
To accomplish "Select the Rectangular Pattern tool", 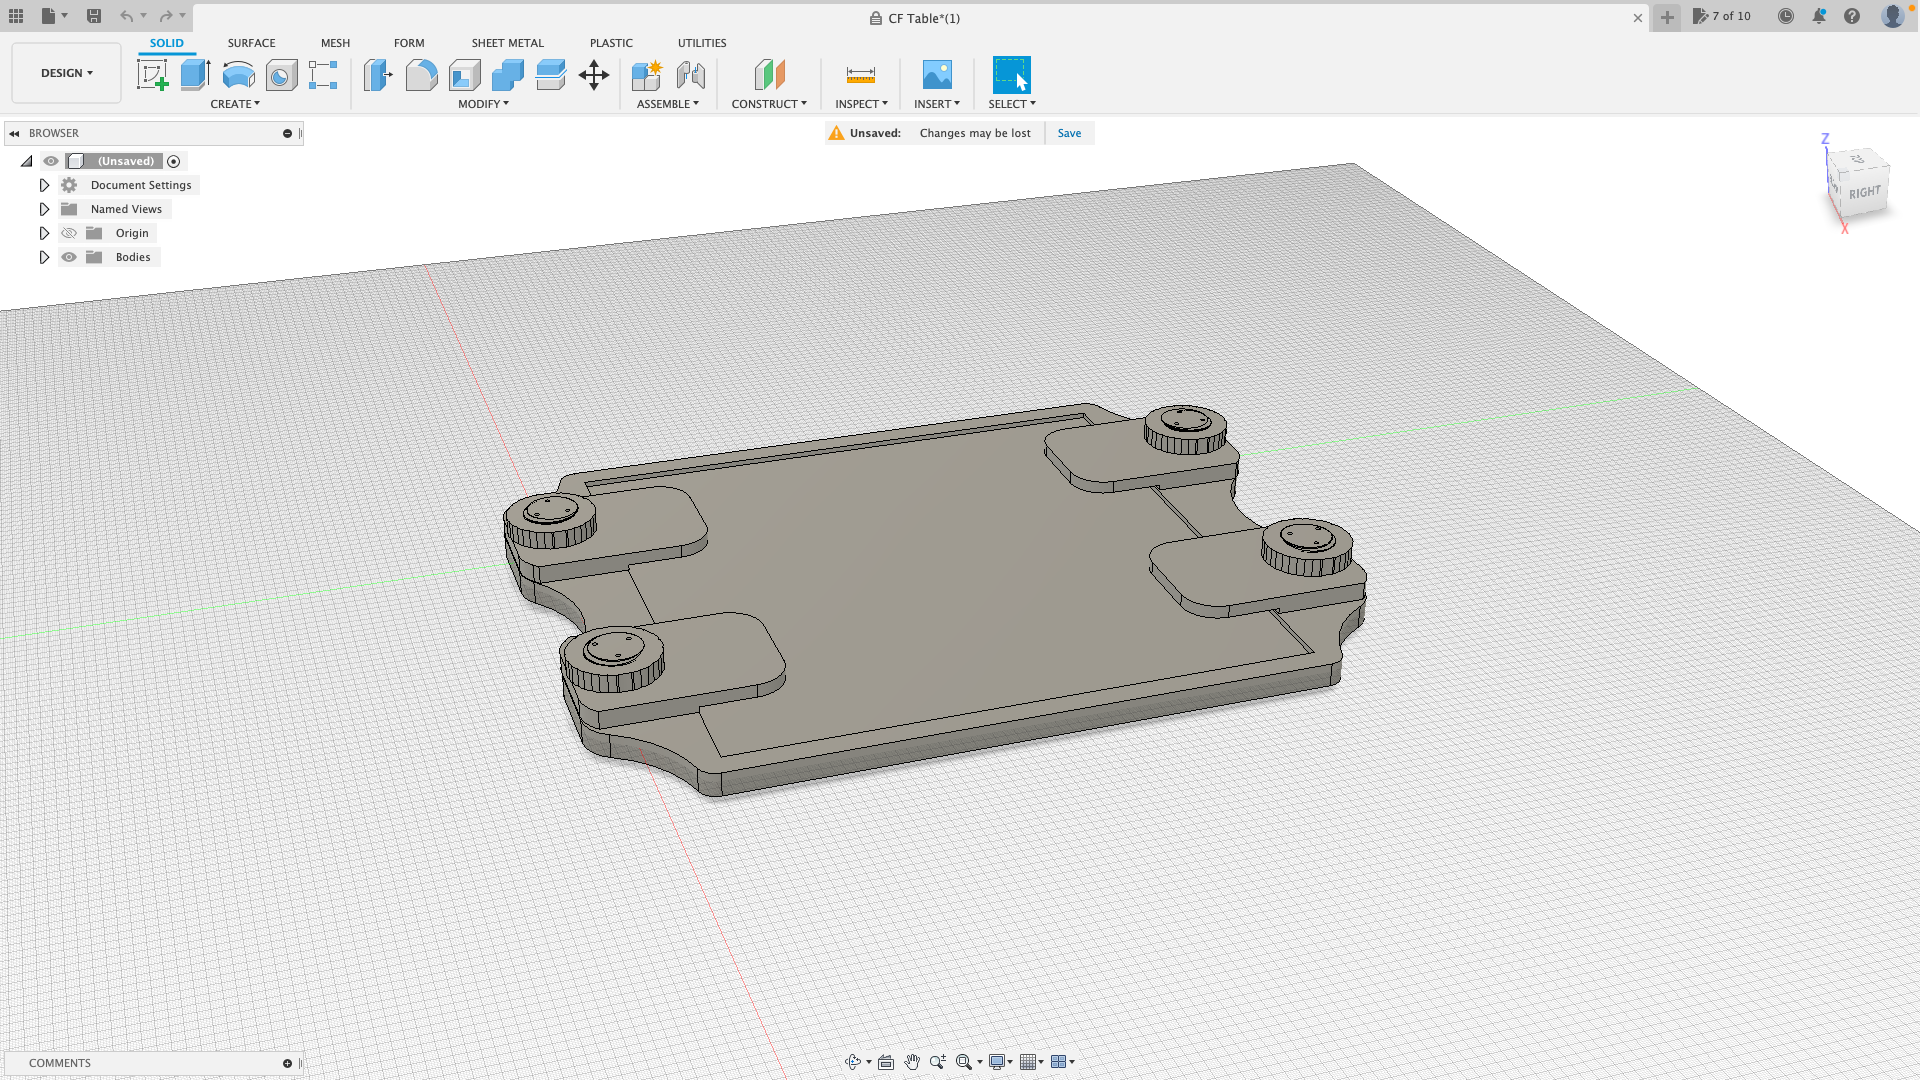I will tap(323, 75).
